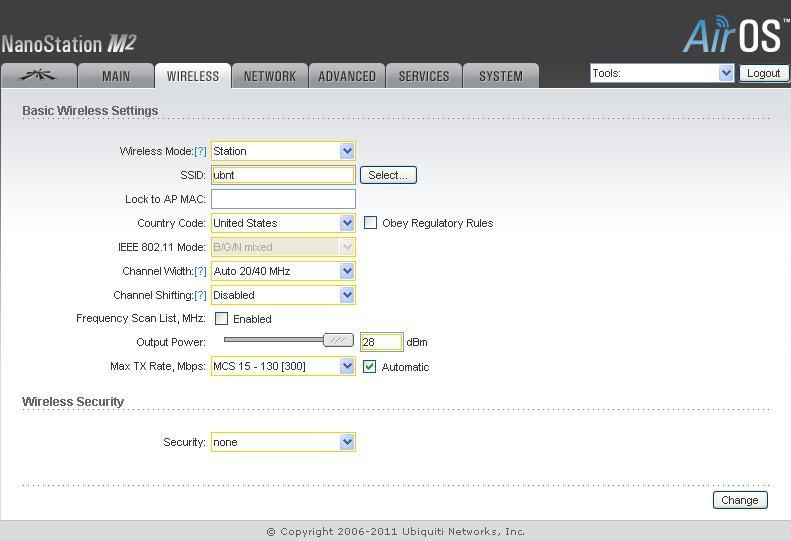This screenshot has width=791, height=541.
Task: Click the Lock to AP MAC field
Action: (283, 199)
